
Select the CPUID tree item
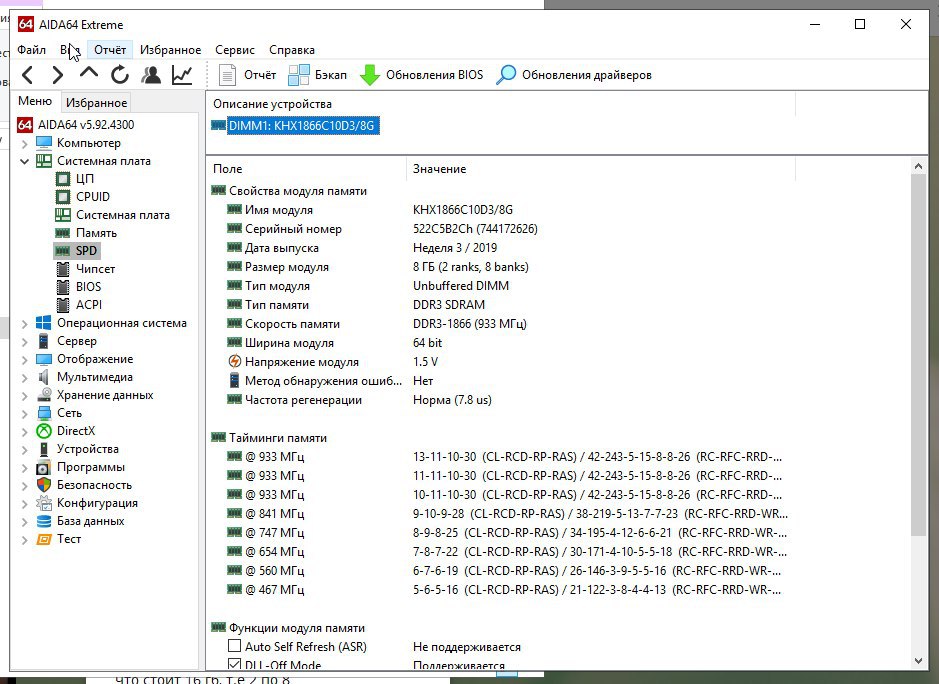tap(93, 196)
